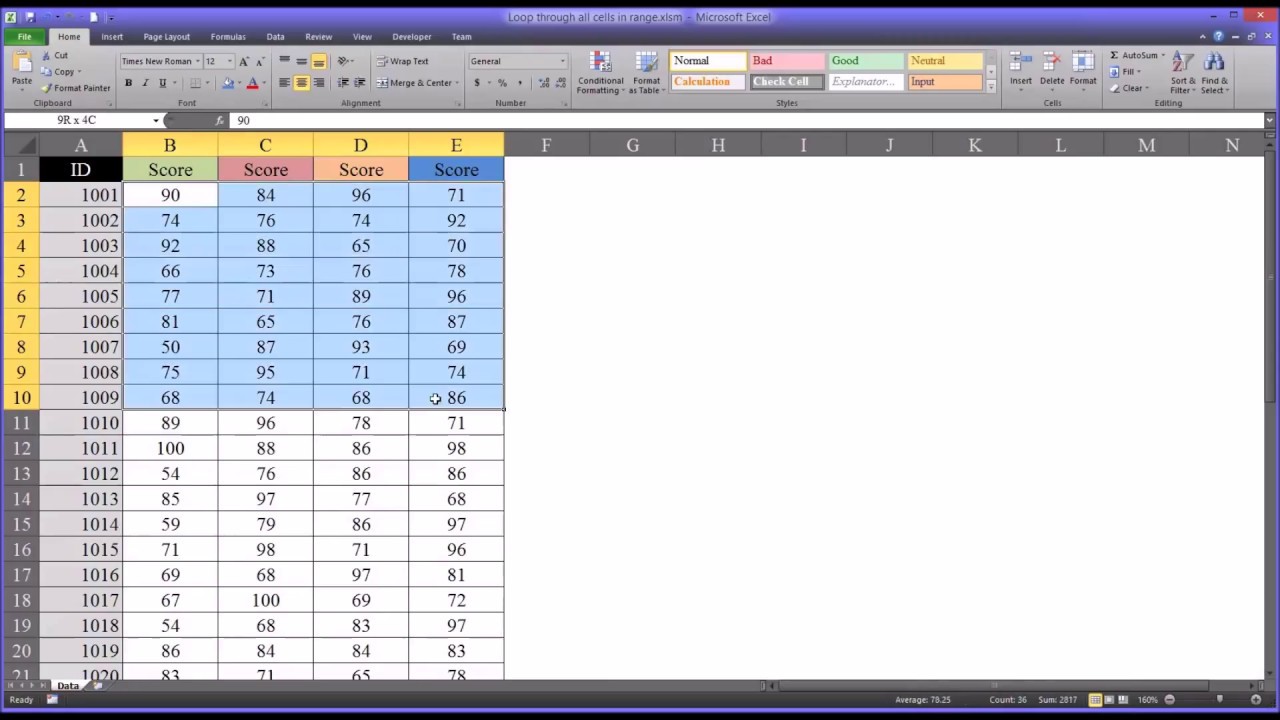This screenshot has width=1280, height=720.
Task: Open the font size dropdown
Action: pyautogui.click(x=230, y=61)
